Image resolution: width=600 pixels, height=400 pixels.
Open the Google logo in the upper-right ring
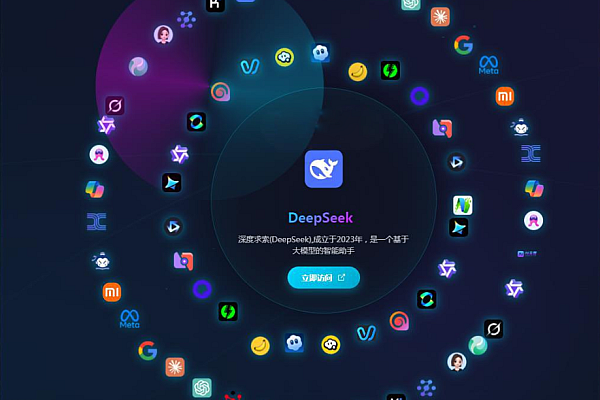[463, 45]
